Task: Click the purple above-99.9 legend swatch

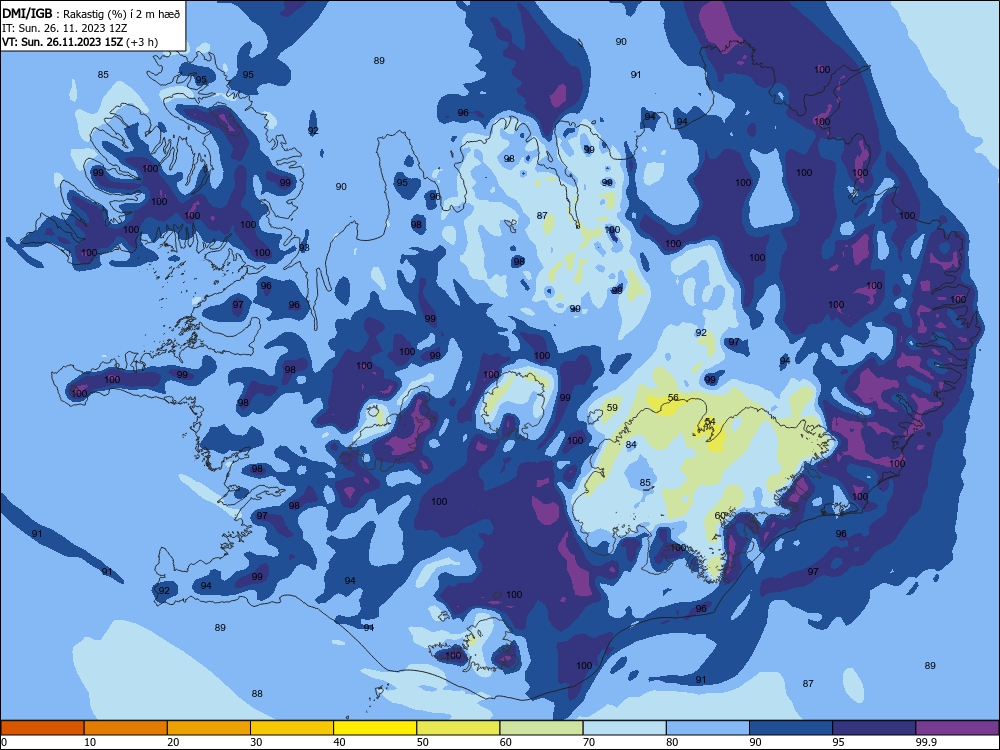Action: (x=957, y=728)
